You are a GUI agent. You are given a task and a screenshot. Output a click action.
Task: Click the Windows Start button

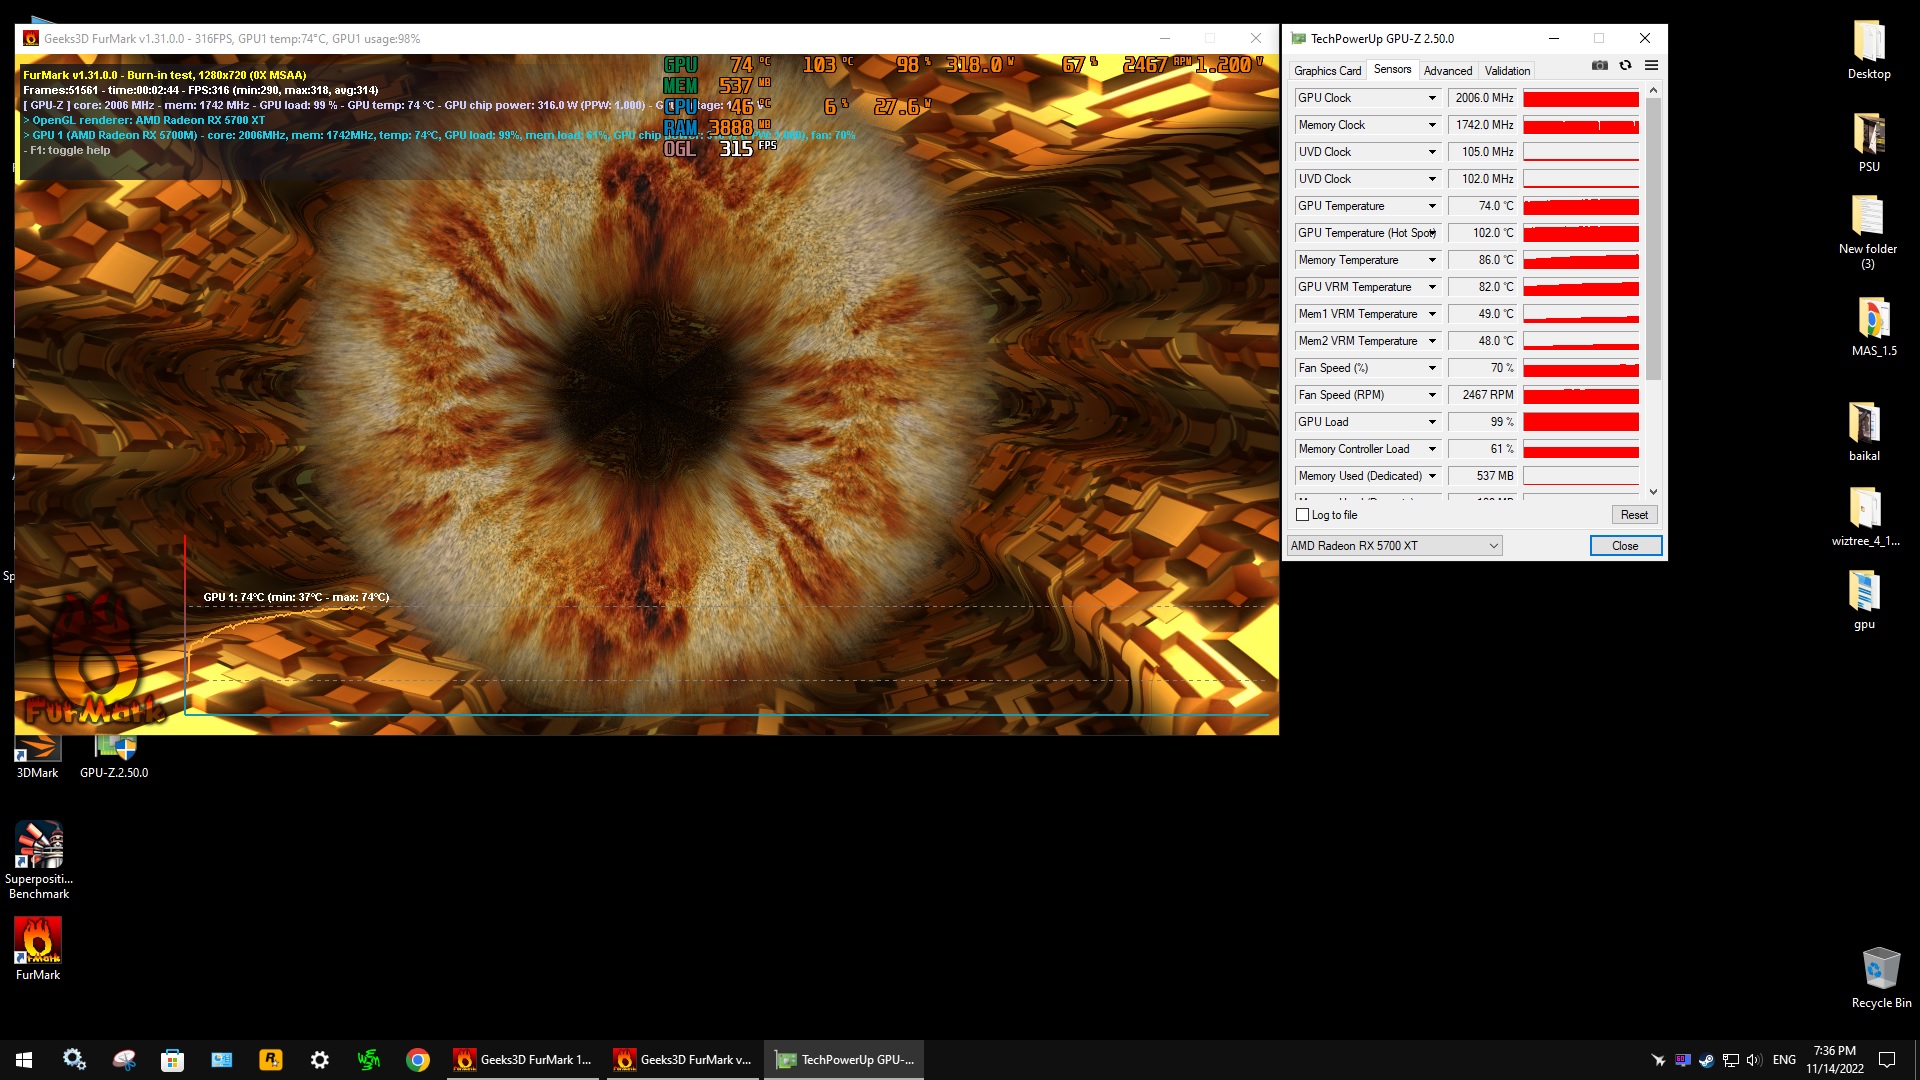pos(24,1060)
